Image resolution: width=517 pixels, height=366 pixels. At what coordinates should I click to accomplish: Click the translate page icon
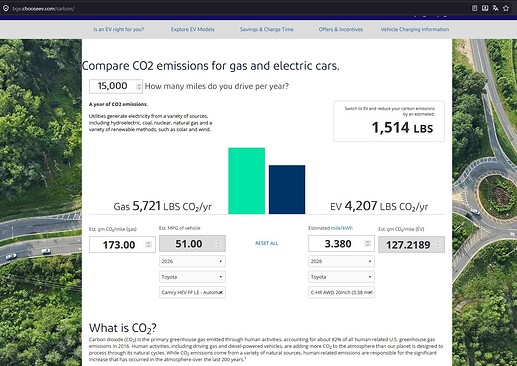tap(496, 8)
